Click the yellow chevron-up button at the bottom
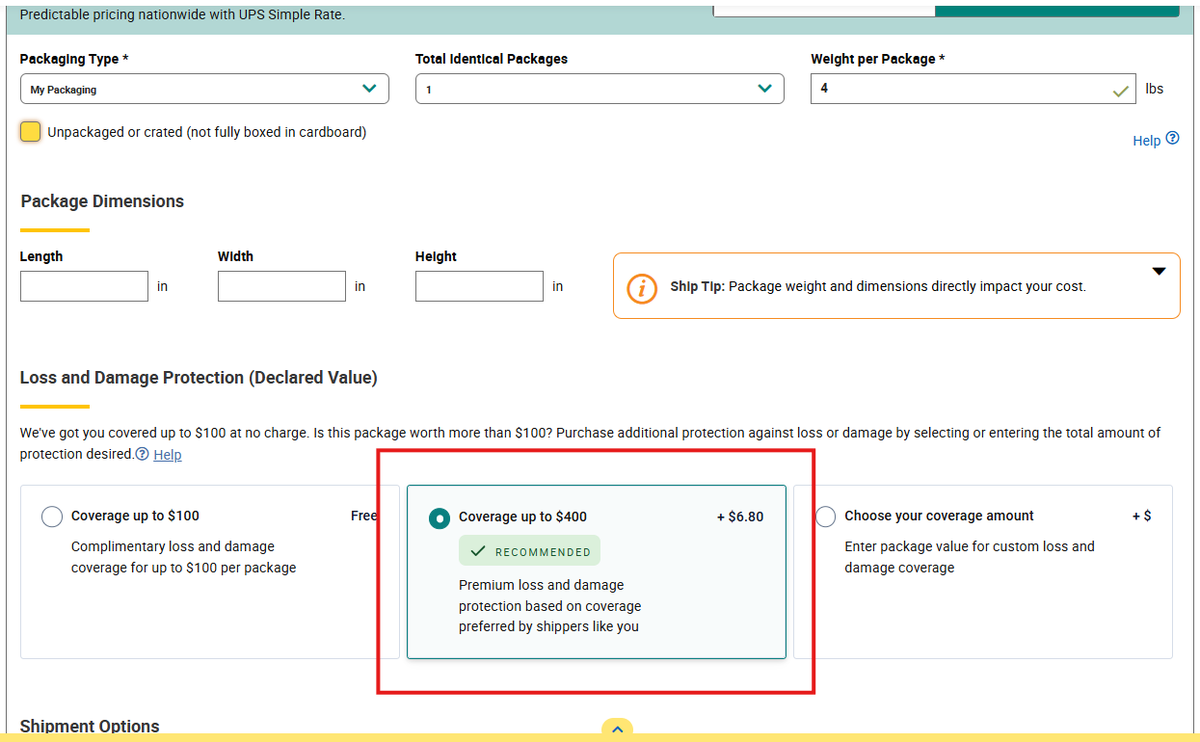Viewport: 1200px width, 742px height. [617, 730]
